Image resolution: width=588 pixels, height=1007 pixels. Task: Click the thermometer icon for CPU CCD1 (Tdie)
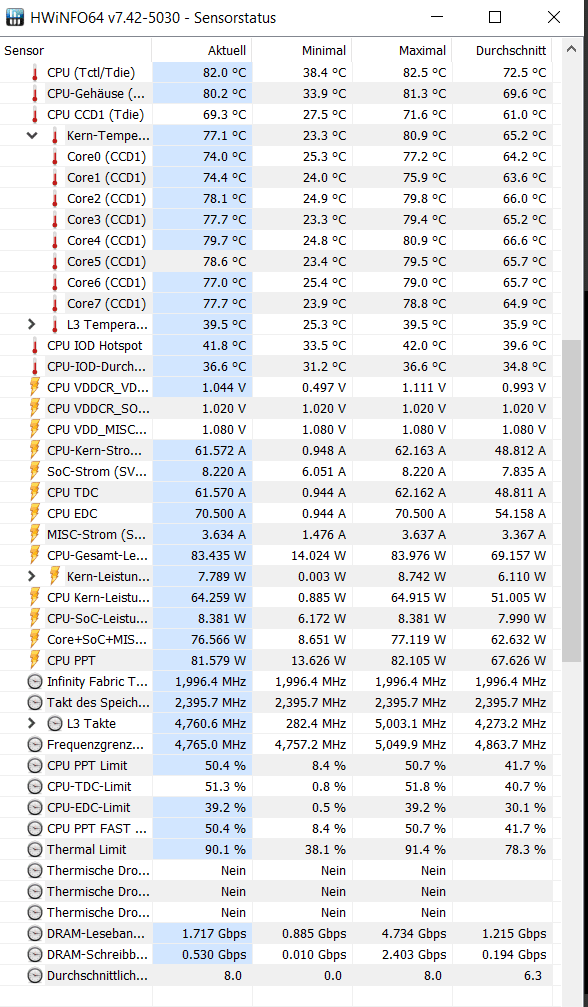(35, 115)
